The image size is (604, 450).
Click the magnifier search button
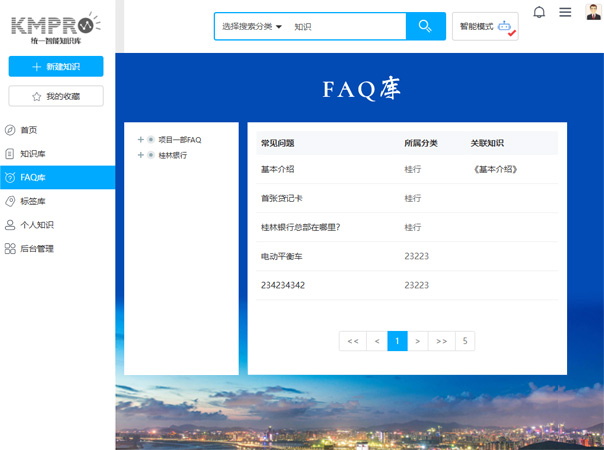pos(425,26)
